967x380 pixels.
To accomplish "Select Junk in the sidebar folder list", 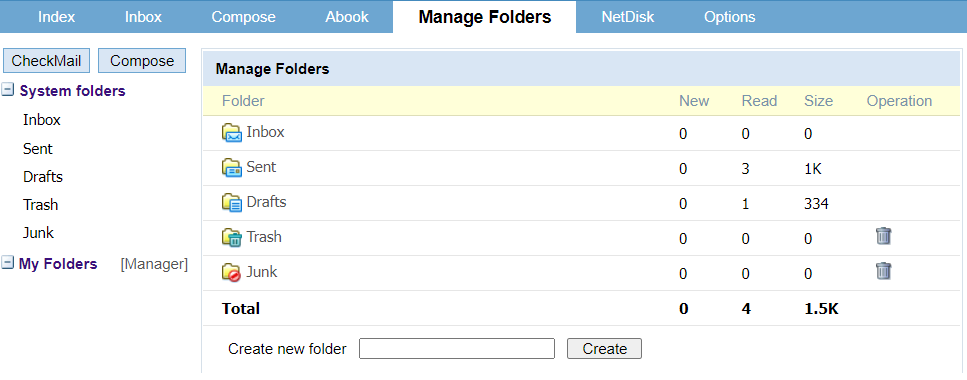I will pyautogui.click(x=38, y=233).
